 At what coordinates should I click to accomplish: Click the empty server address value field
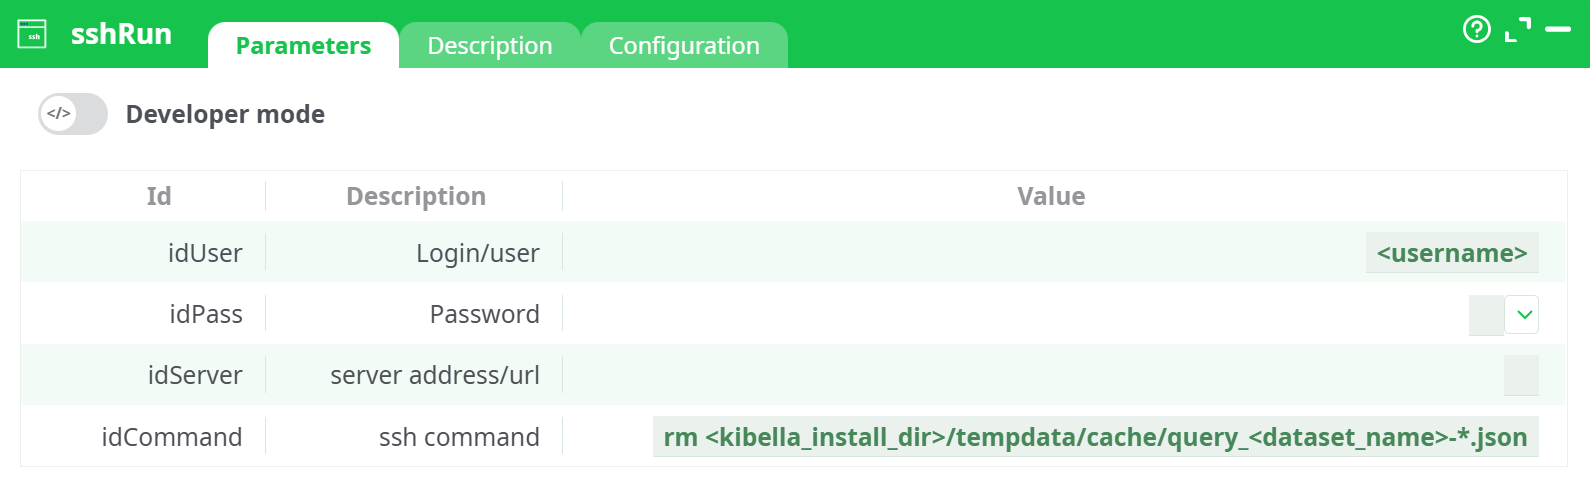(1520, 376)
